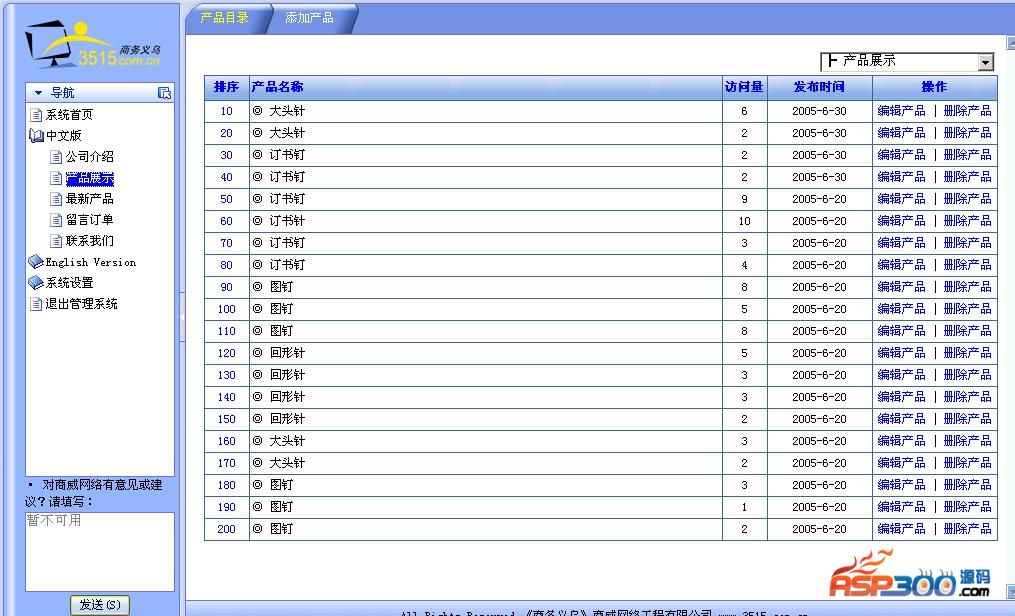Viewport: 1015px width, 616px height.
Task: Click the open book icon beside 中文版
Action: (x=36, y=136)
